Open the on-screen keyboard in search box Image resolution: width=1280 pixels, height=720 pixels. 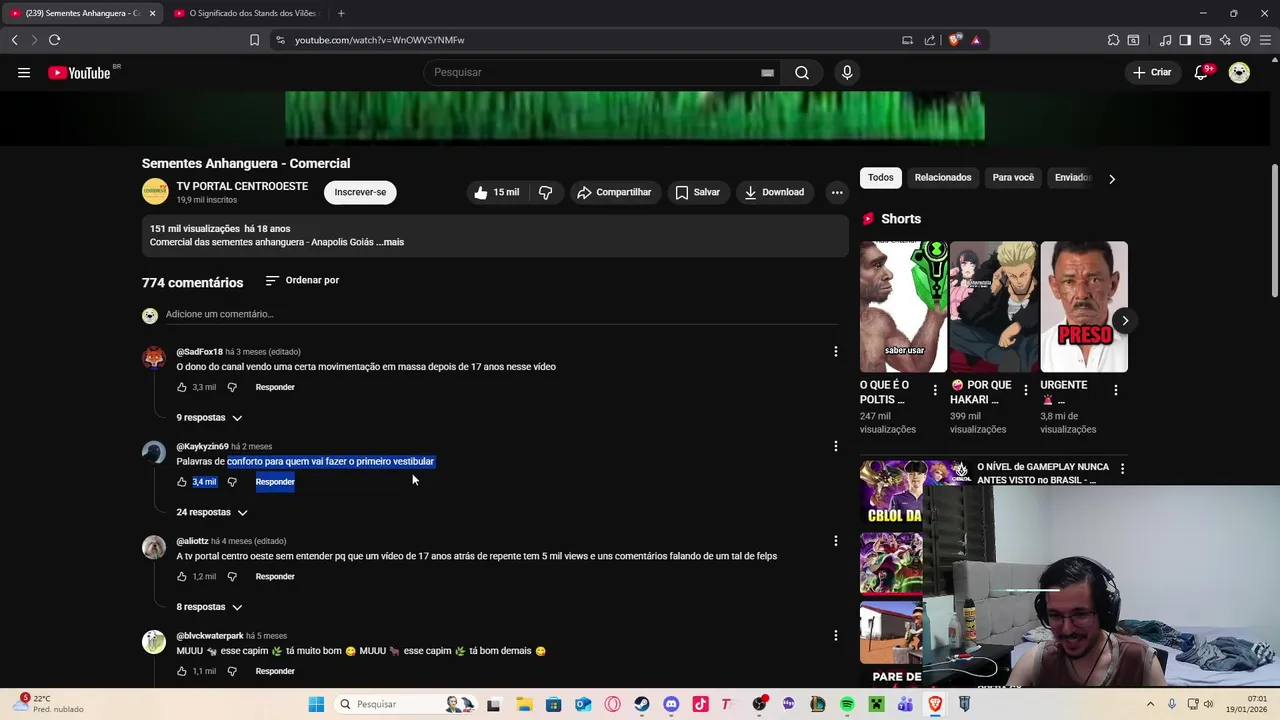(767, 72)
